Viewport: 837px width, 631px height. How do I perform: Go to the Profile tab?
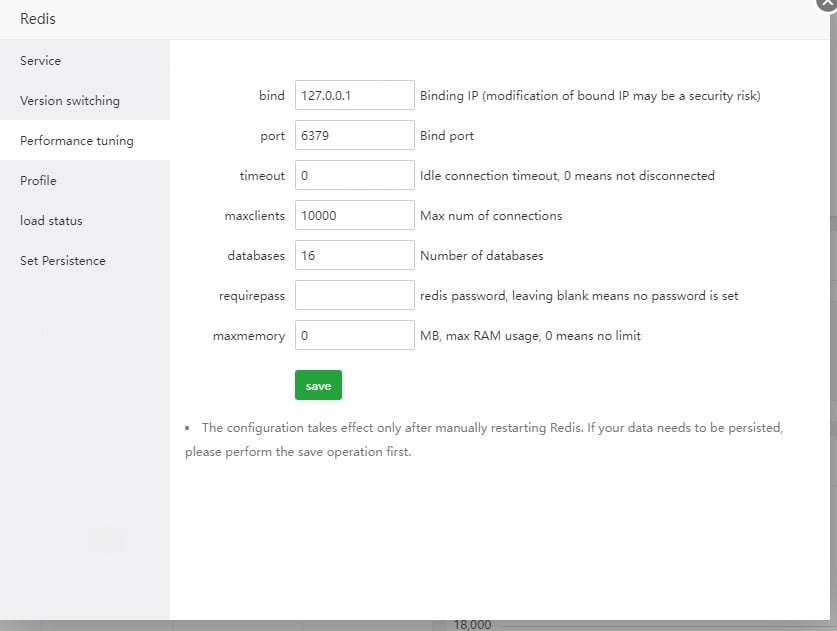[38, 181]
